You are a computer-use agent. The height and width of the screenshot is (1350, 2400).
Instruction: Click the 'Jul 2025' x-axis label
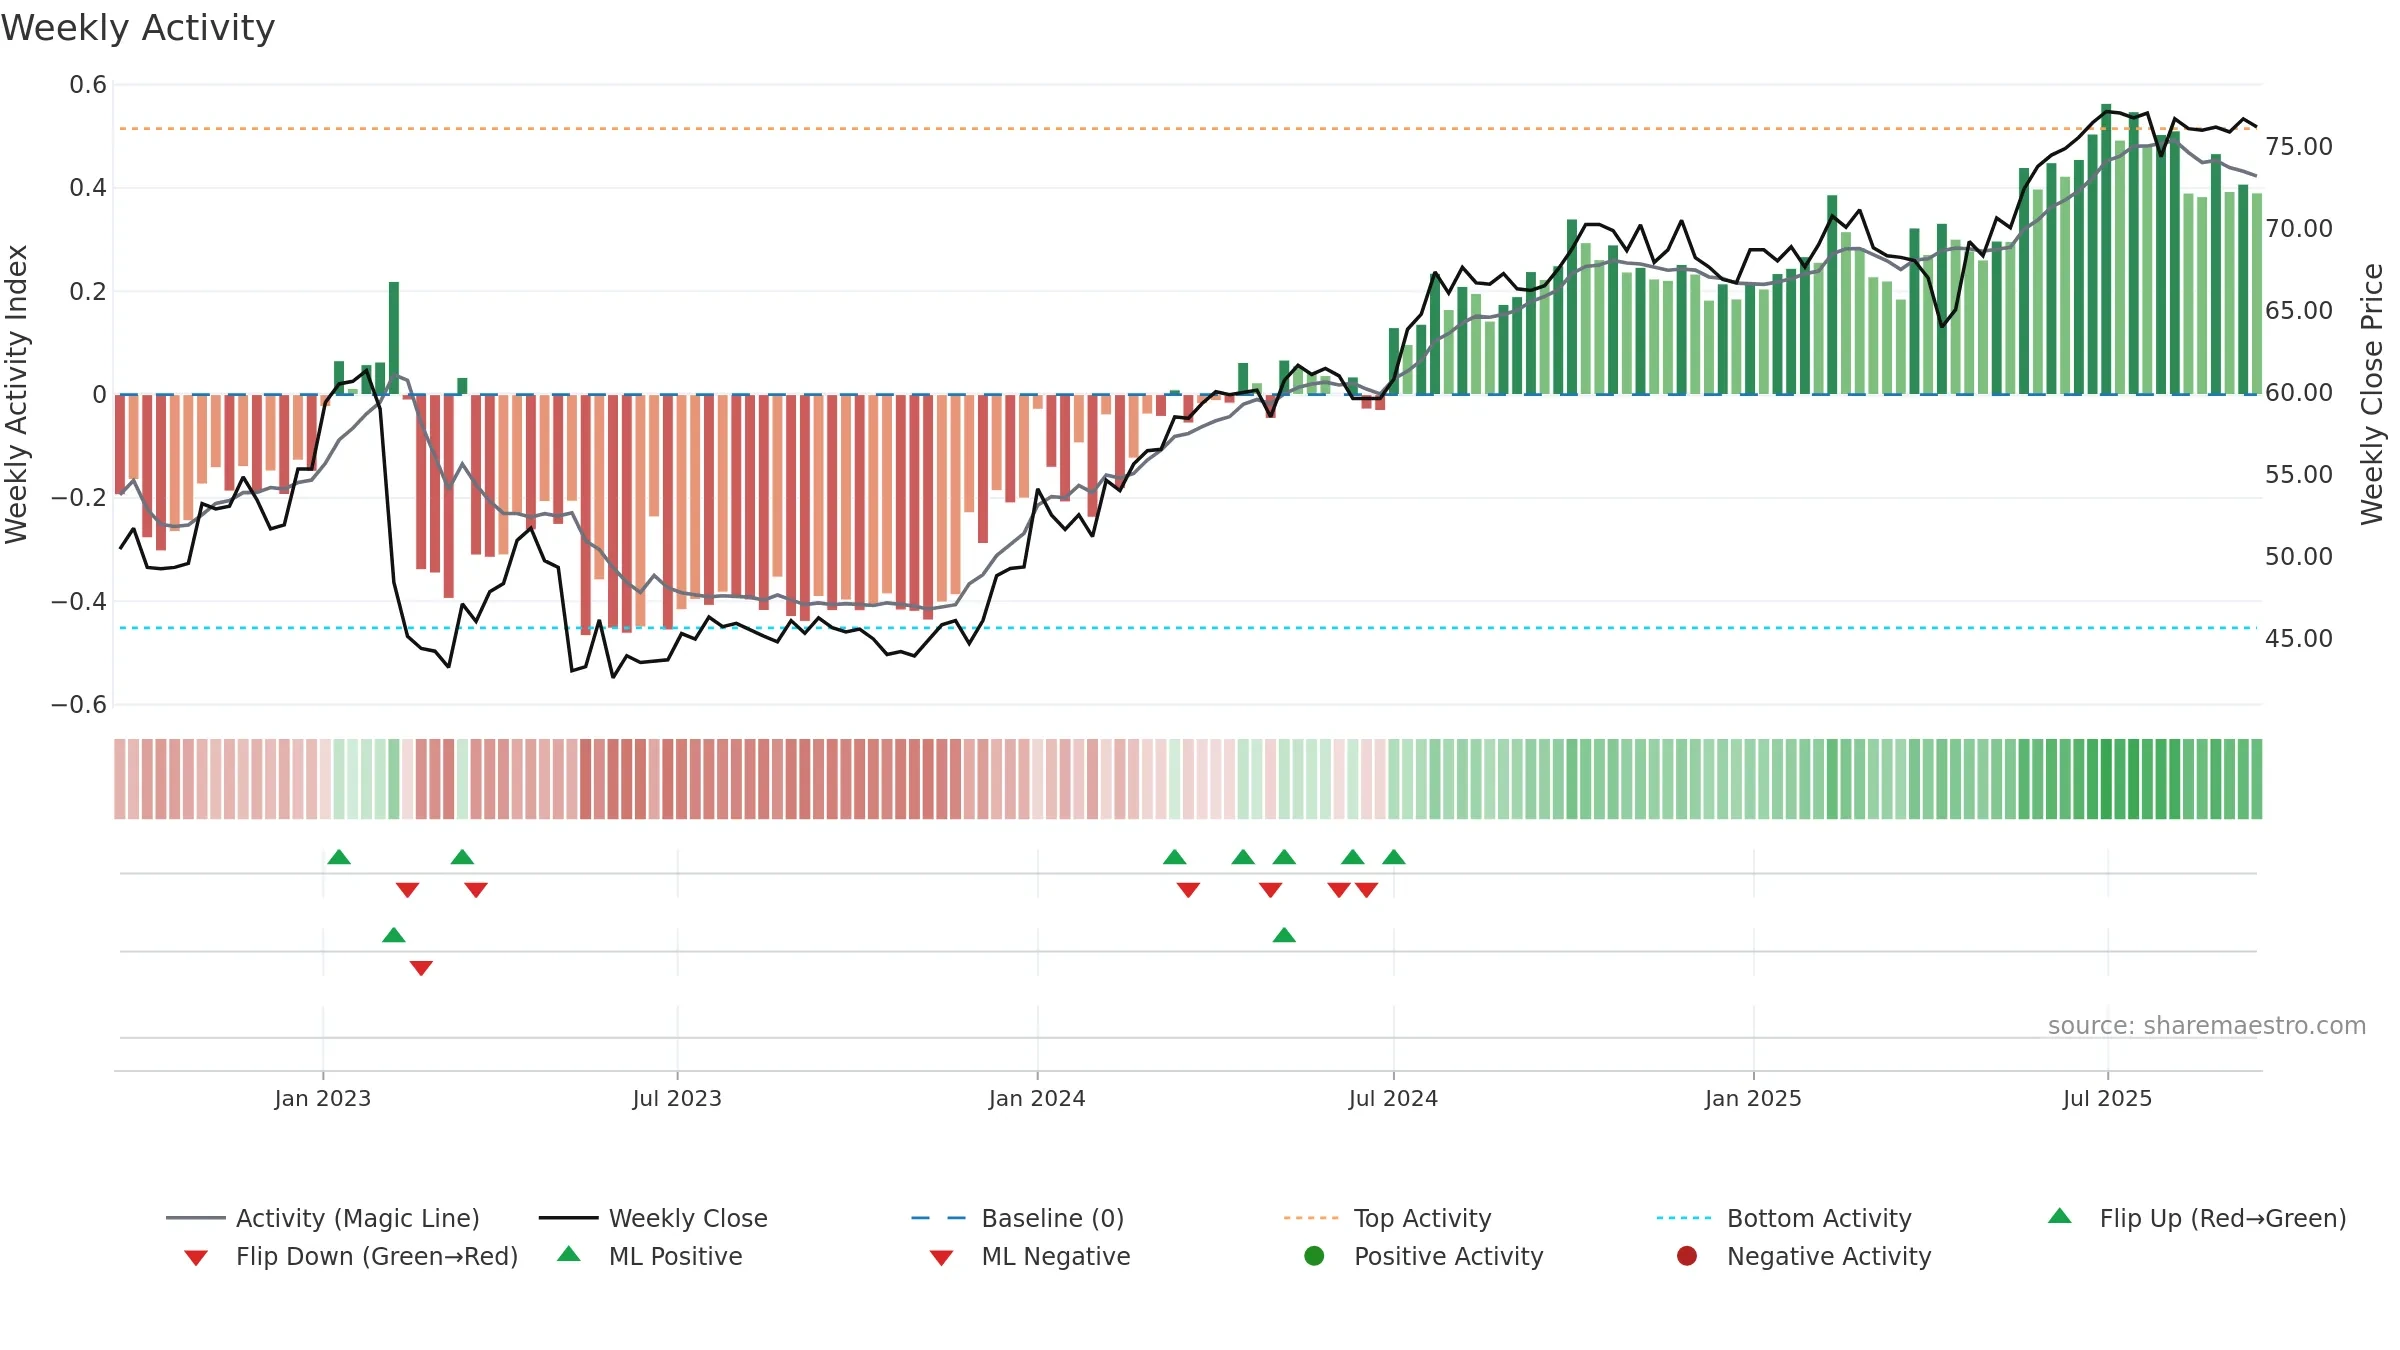pyautogui.click(x=2107, y=1098)
